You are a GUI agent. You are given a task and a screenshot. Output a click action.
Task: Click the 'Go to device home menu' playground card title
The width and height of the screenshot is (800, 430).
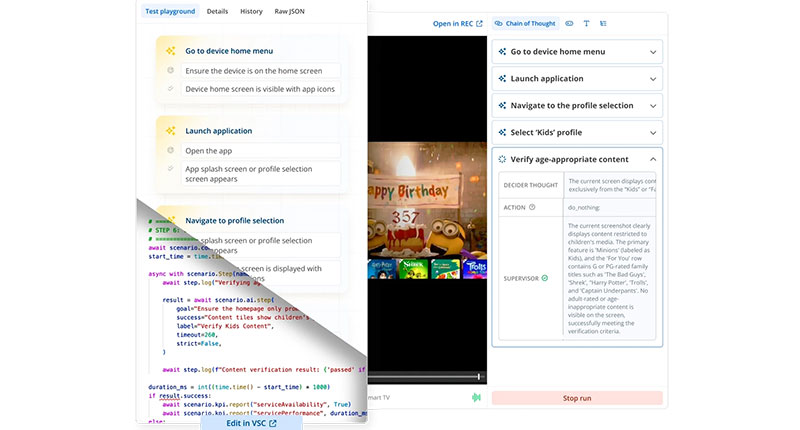(229, 51)
